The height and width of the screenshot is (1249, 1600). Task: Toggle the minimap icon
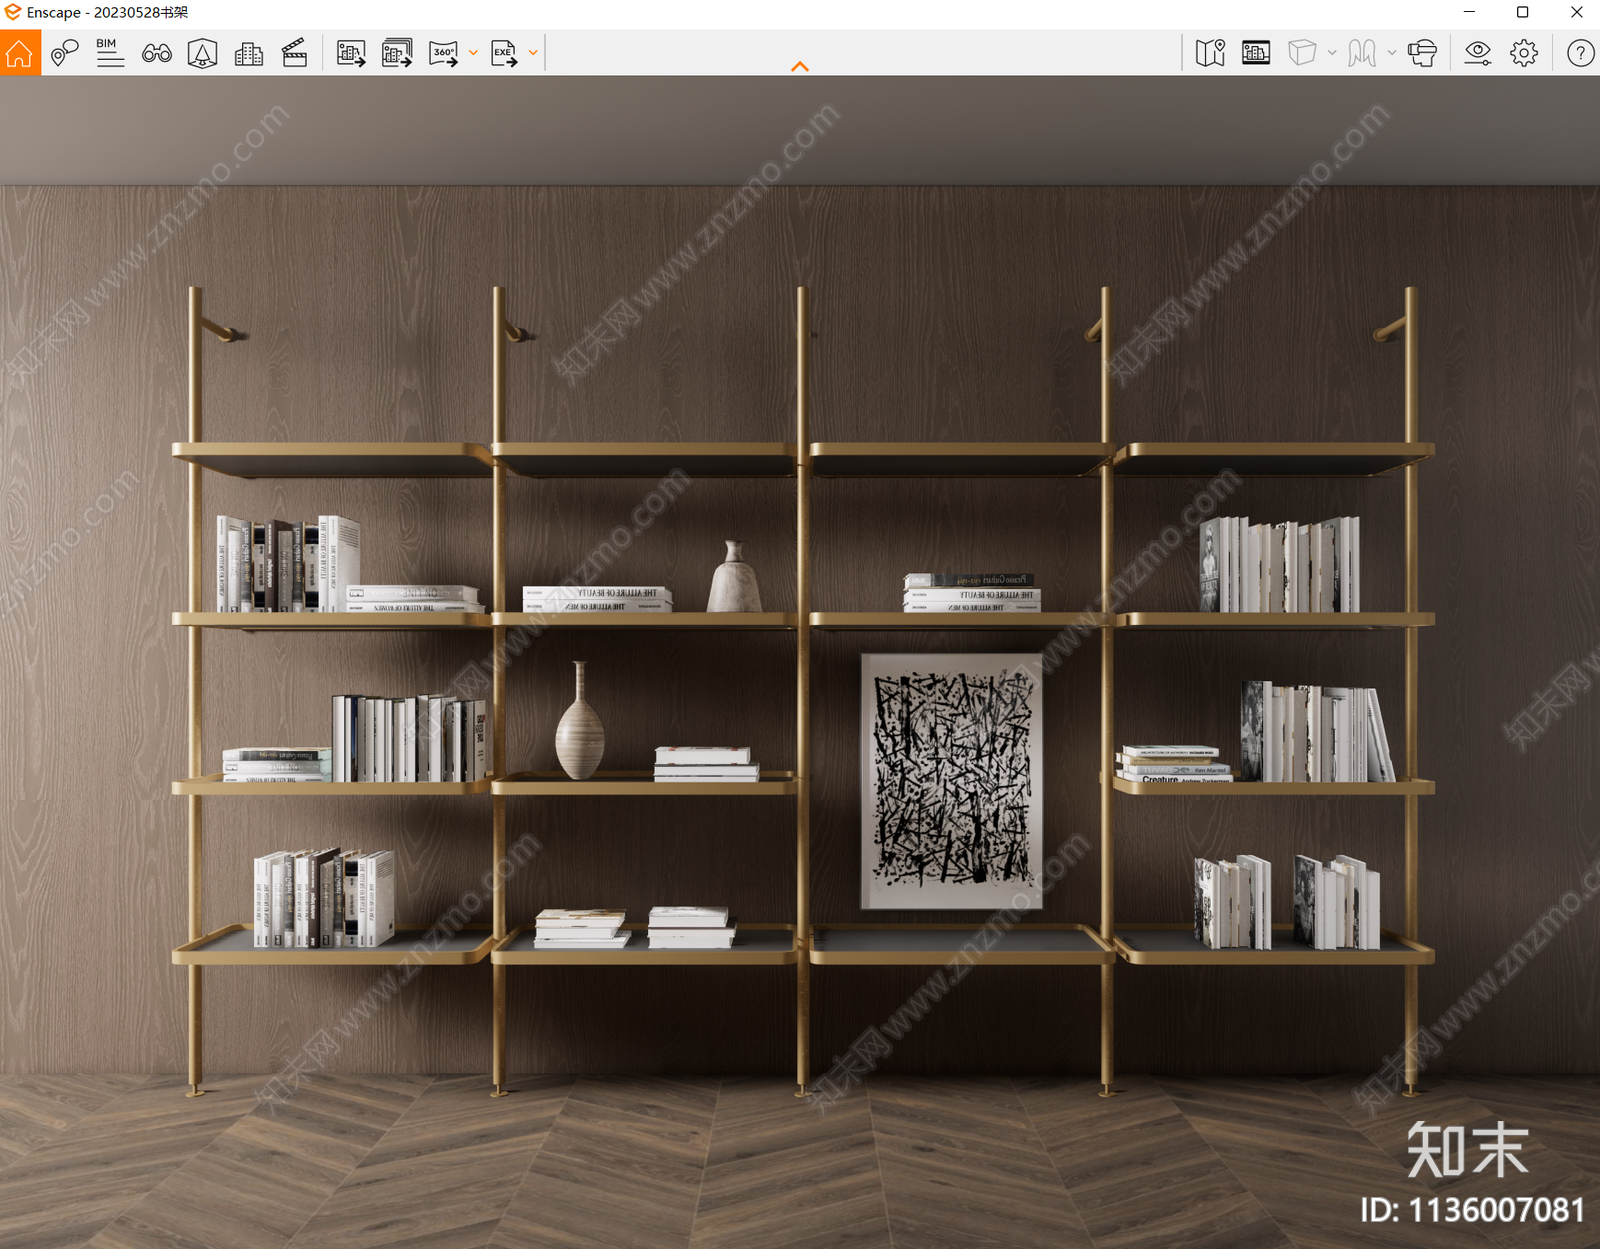pyautogui.click(x=1210, y=53)
